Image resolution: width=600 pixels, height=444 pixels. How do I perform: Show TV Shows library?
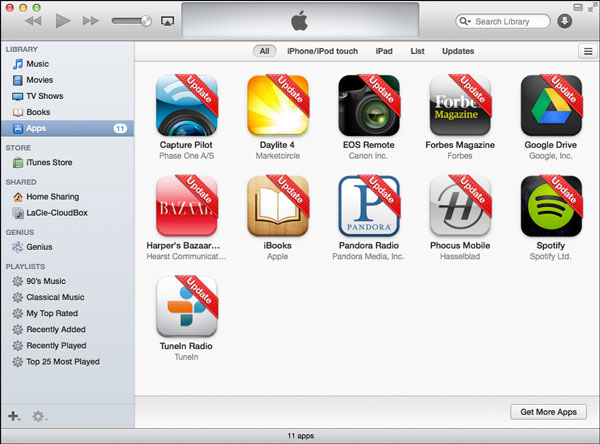click(x=67, y=96)
